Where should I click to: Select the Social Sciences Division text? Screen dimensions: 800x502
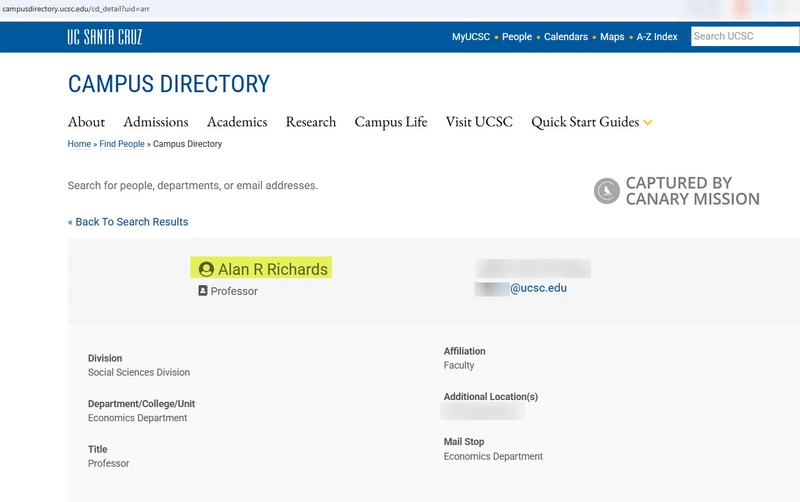tap(139, 372)
